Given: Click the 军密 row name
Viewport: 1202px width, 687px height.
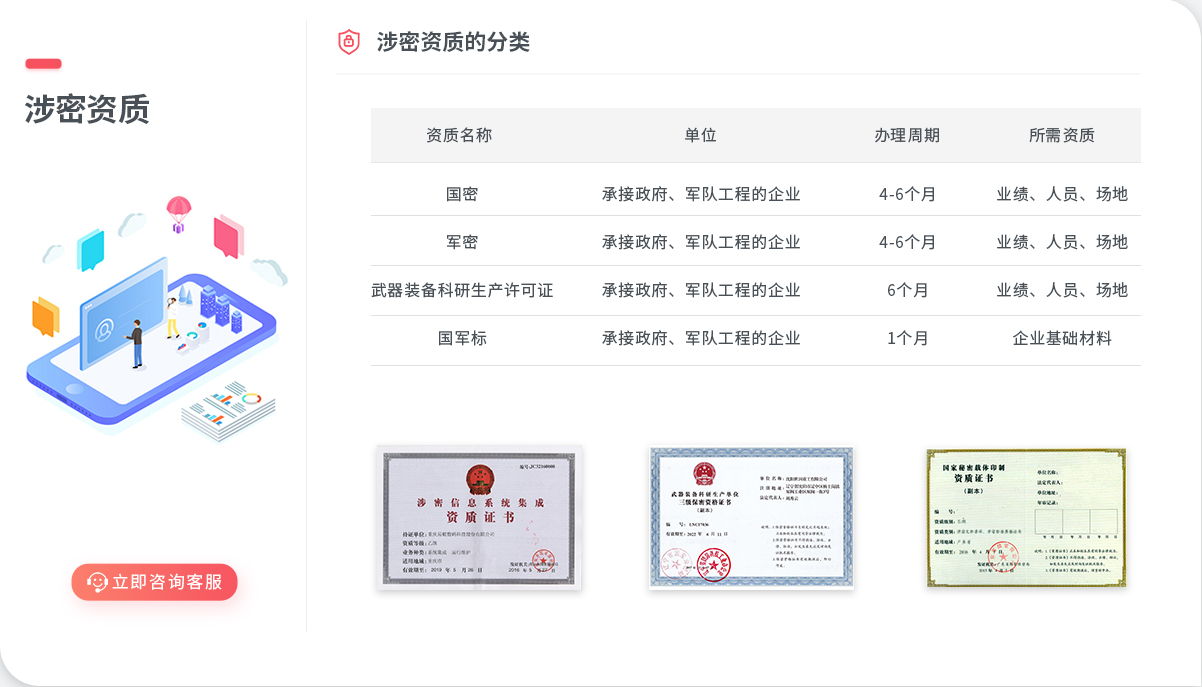Looking at the screenshot, I should (462, 242).
